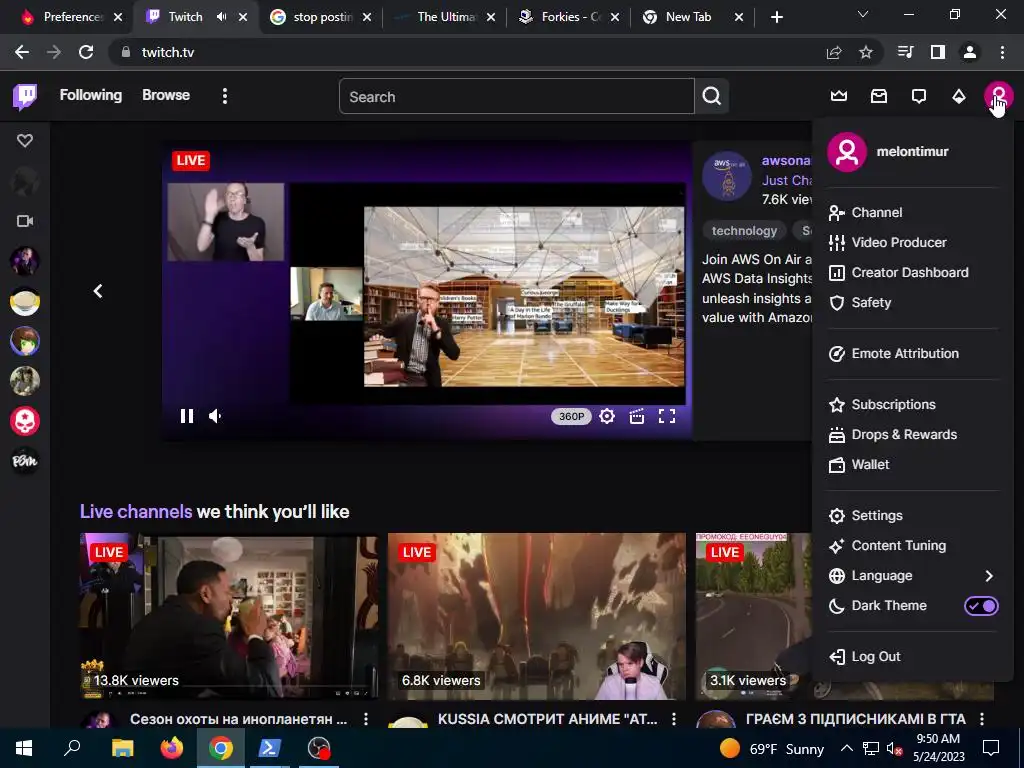Open Settings in the user menu

coord(913,515)
